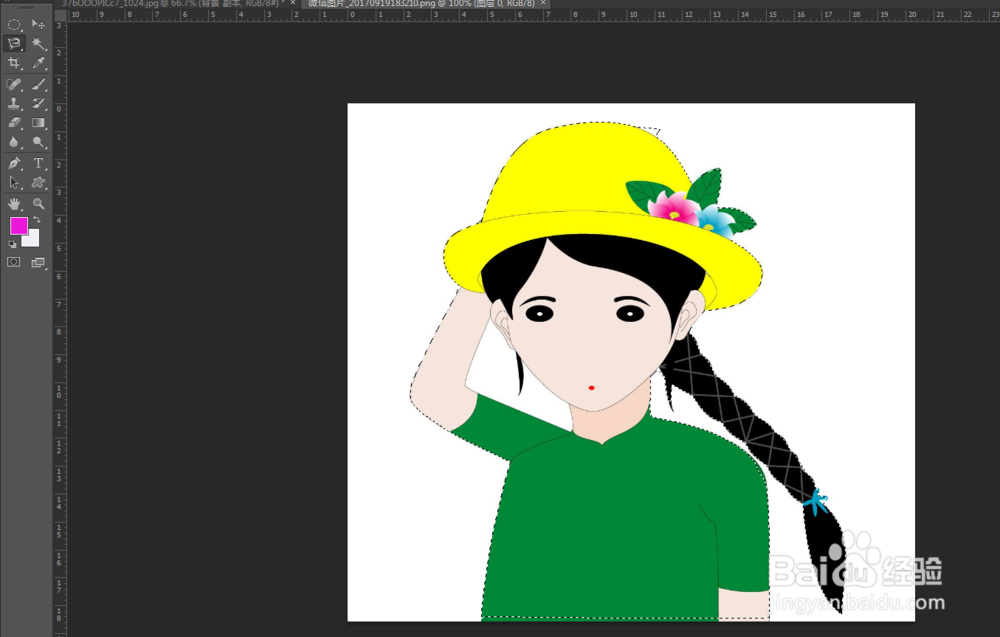
Task: Select the Pen tool
Action: [x=14, y=163]
